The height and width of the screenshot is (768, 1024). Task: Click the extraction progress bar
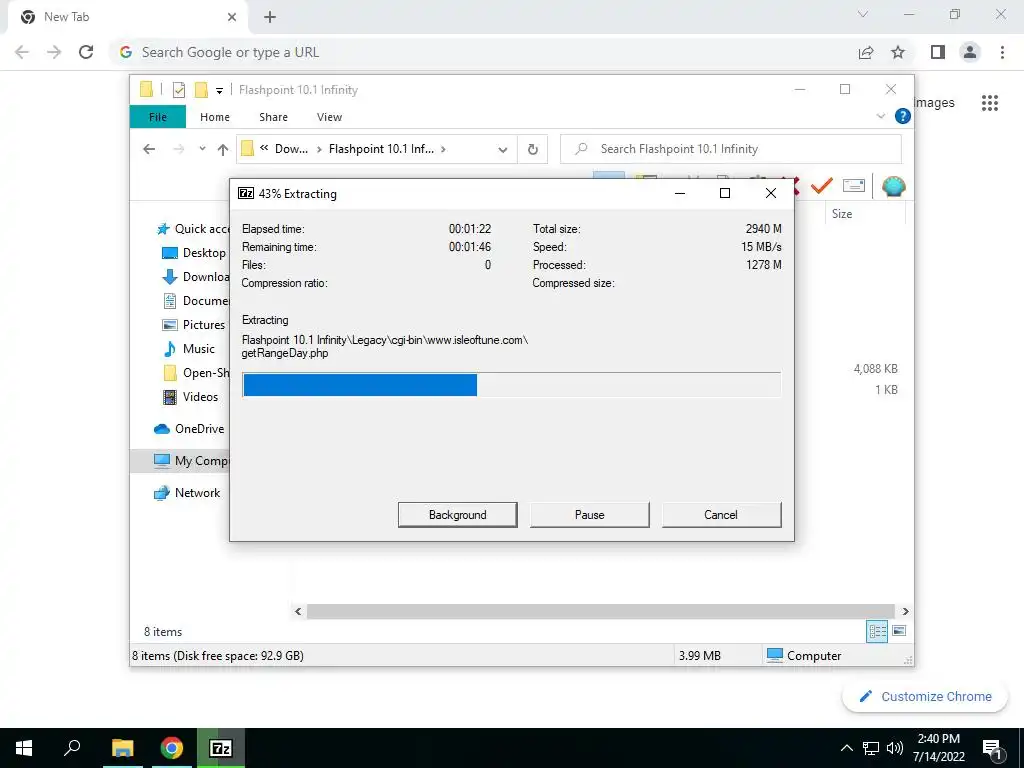[511, 385]
